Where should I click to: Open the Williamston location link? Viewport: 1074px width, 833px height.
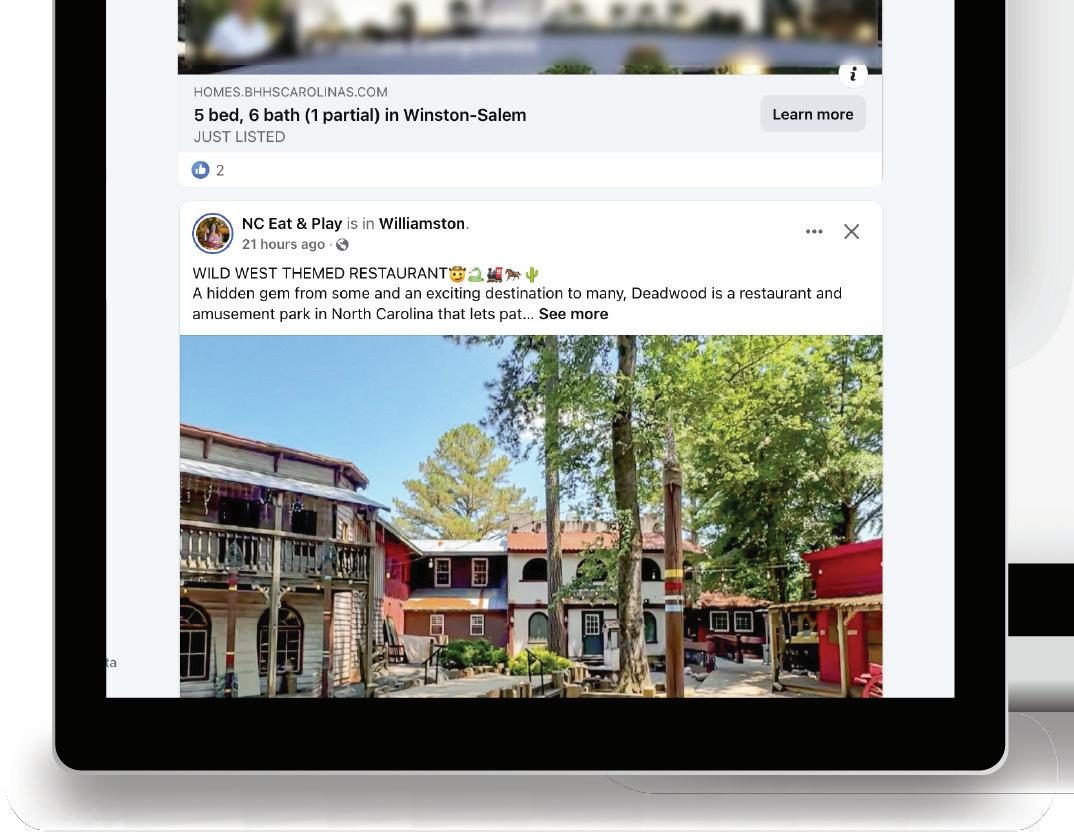[x=422, y=223]
